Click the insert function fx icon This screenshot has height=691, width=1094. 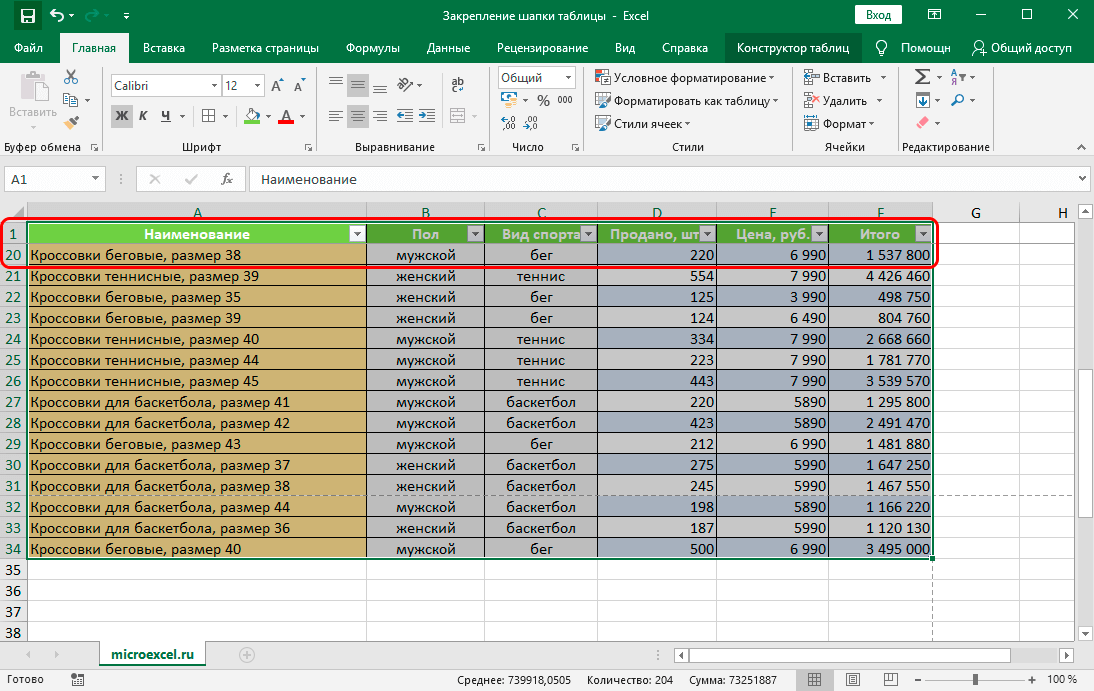click(227, 179)
